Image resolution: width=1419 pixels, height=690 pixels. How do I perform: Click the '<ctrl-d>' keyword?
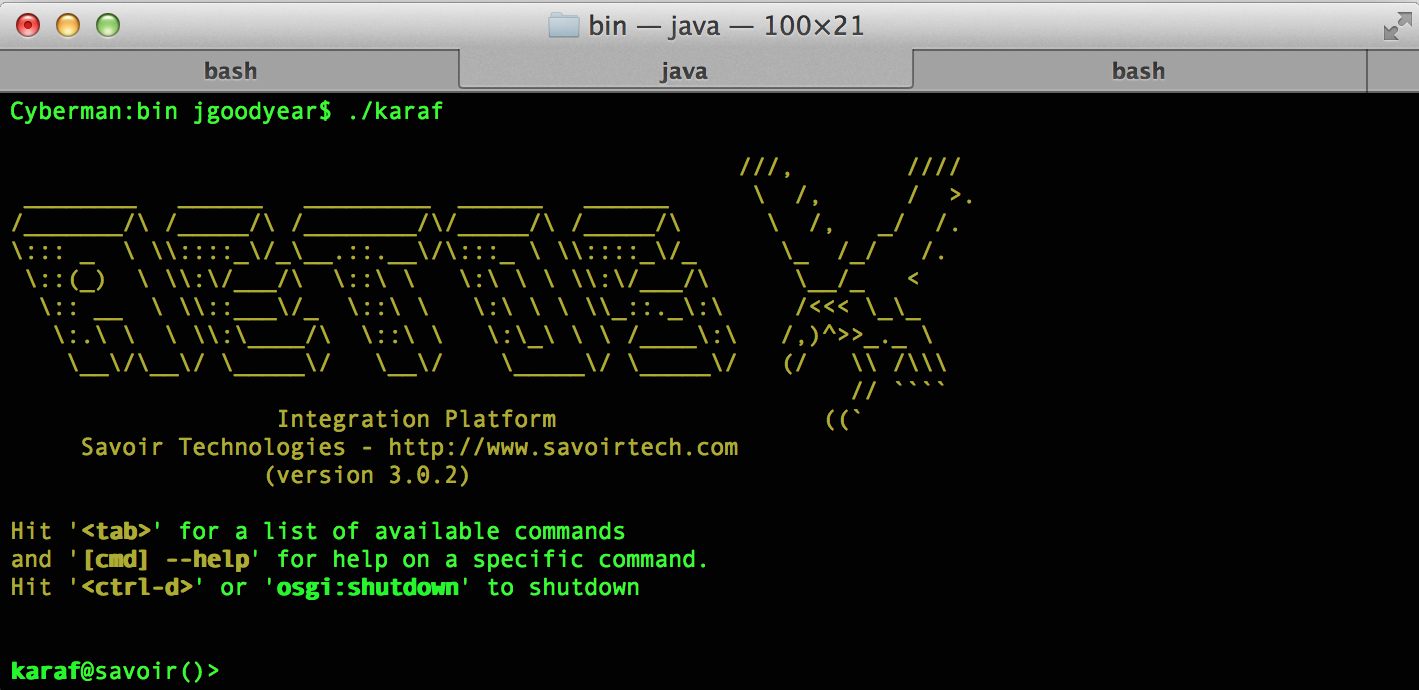pyautogui.click(x=137, y=587)
